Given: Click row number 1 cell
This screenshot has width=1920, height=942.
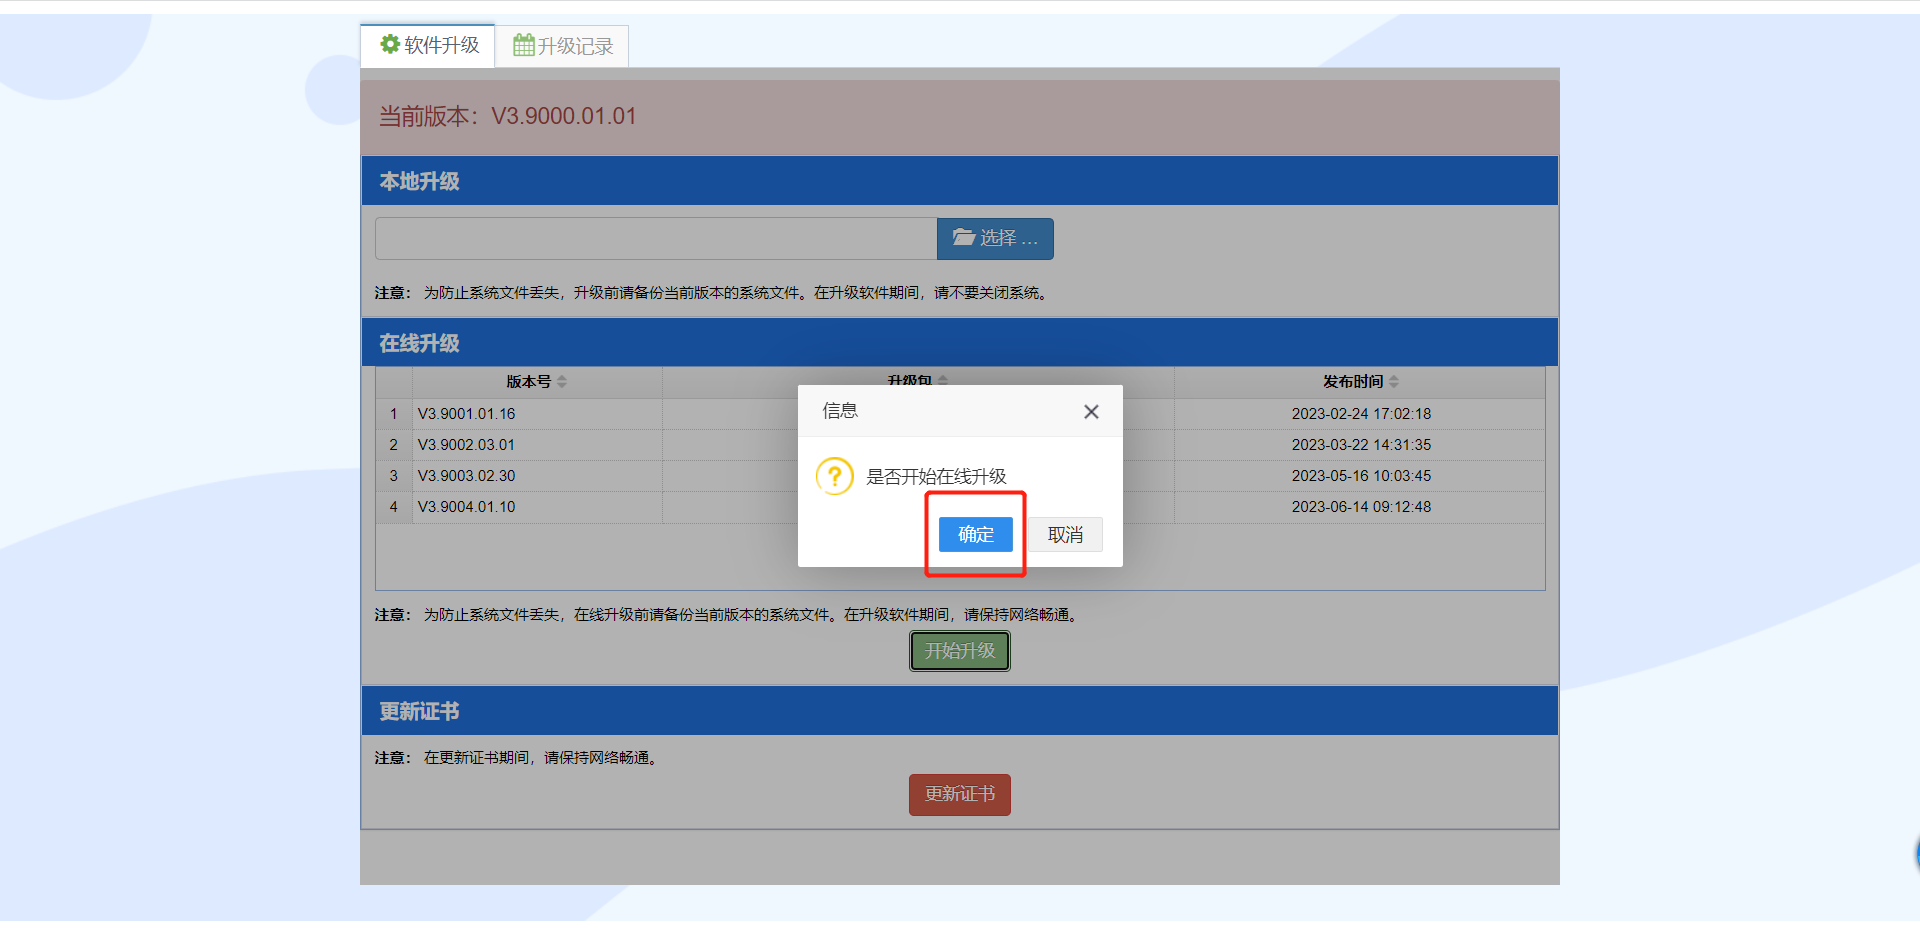Looking at the screenshot, I should point(394,413).
